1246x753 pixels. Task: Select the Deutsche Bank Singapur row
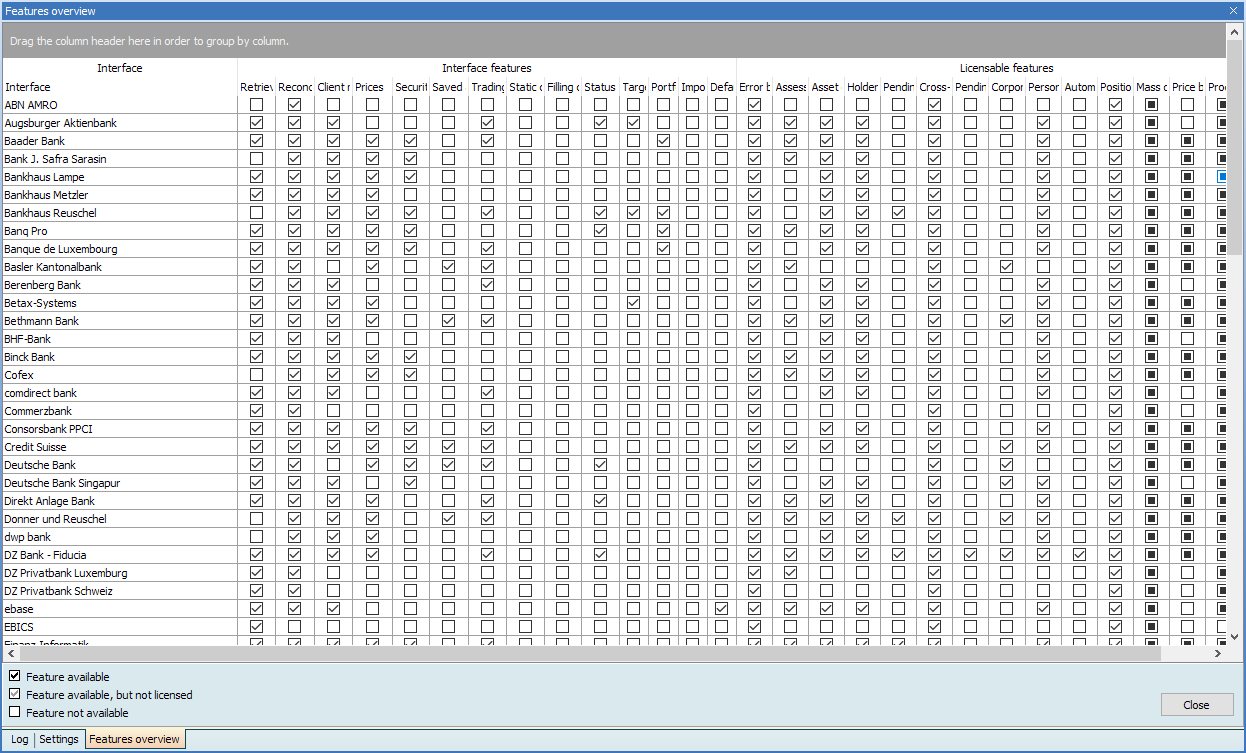(62, 483)
